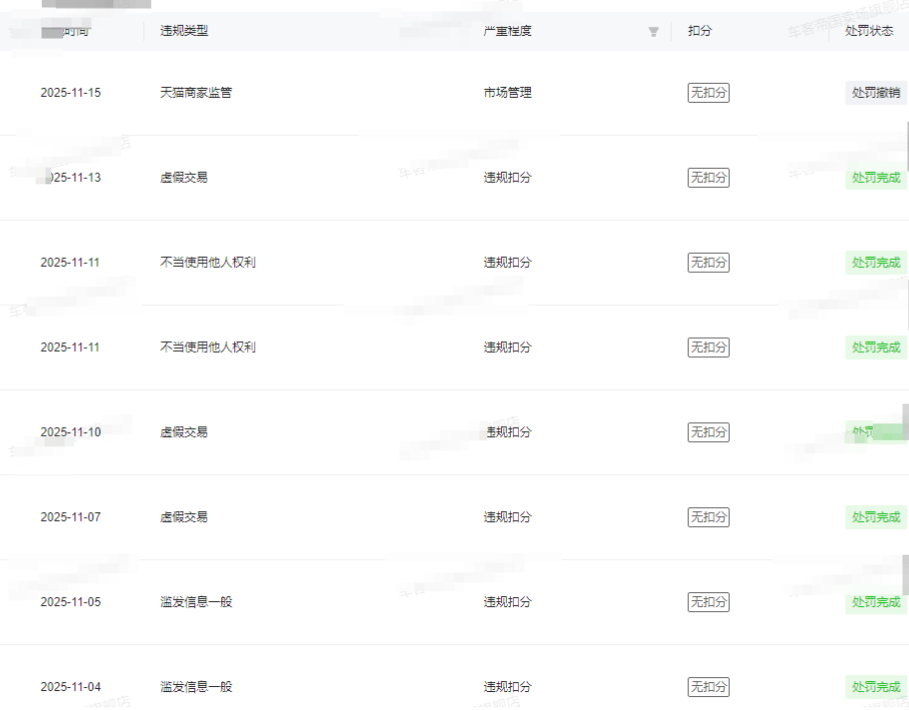Screen dimensions: 909x710
Task: Click 处罚完成 status in the 2025-11-04 row
Action: 875,687
